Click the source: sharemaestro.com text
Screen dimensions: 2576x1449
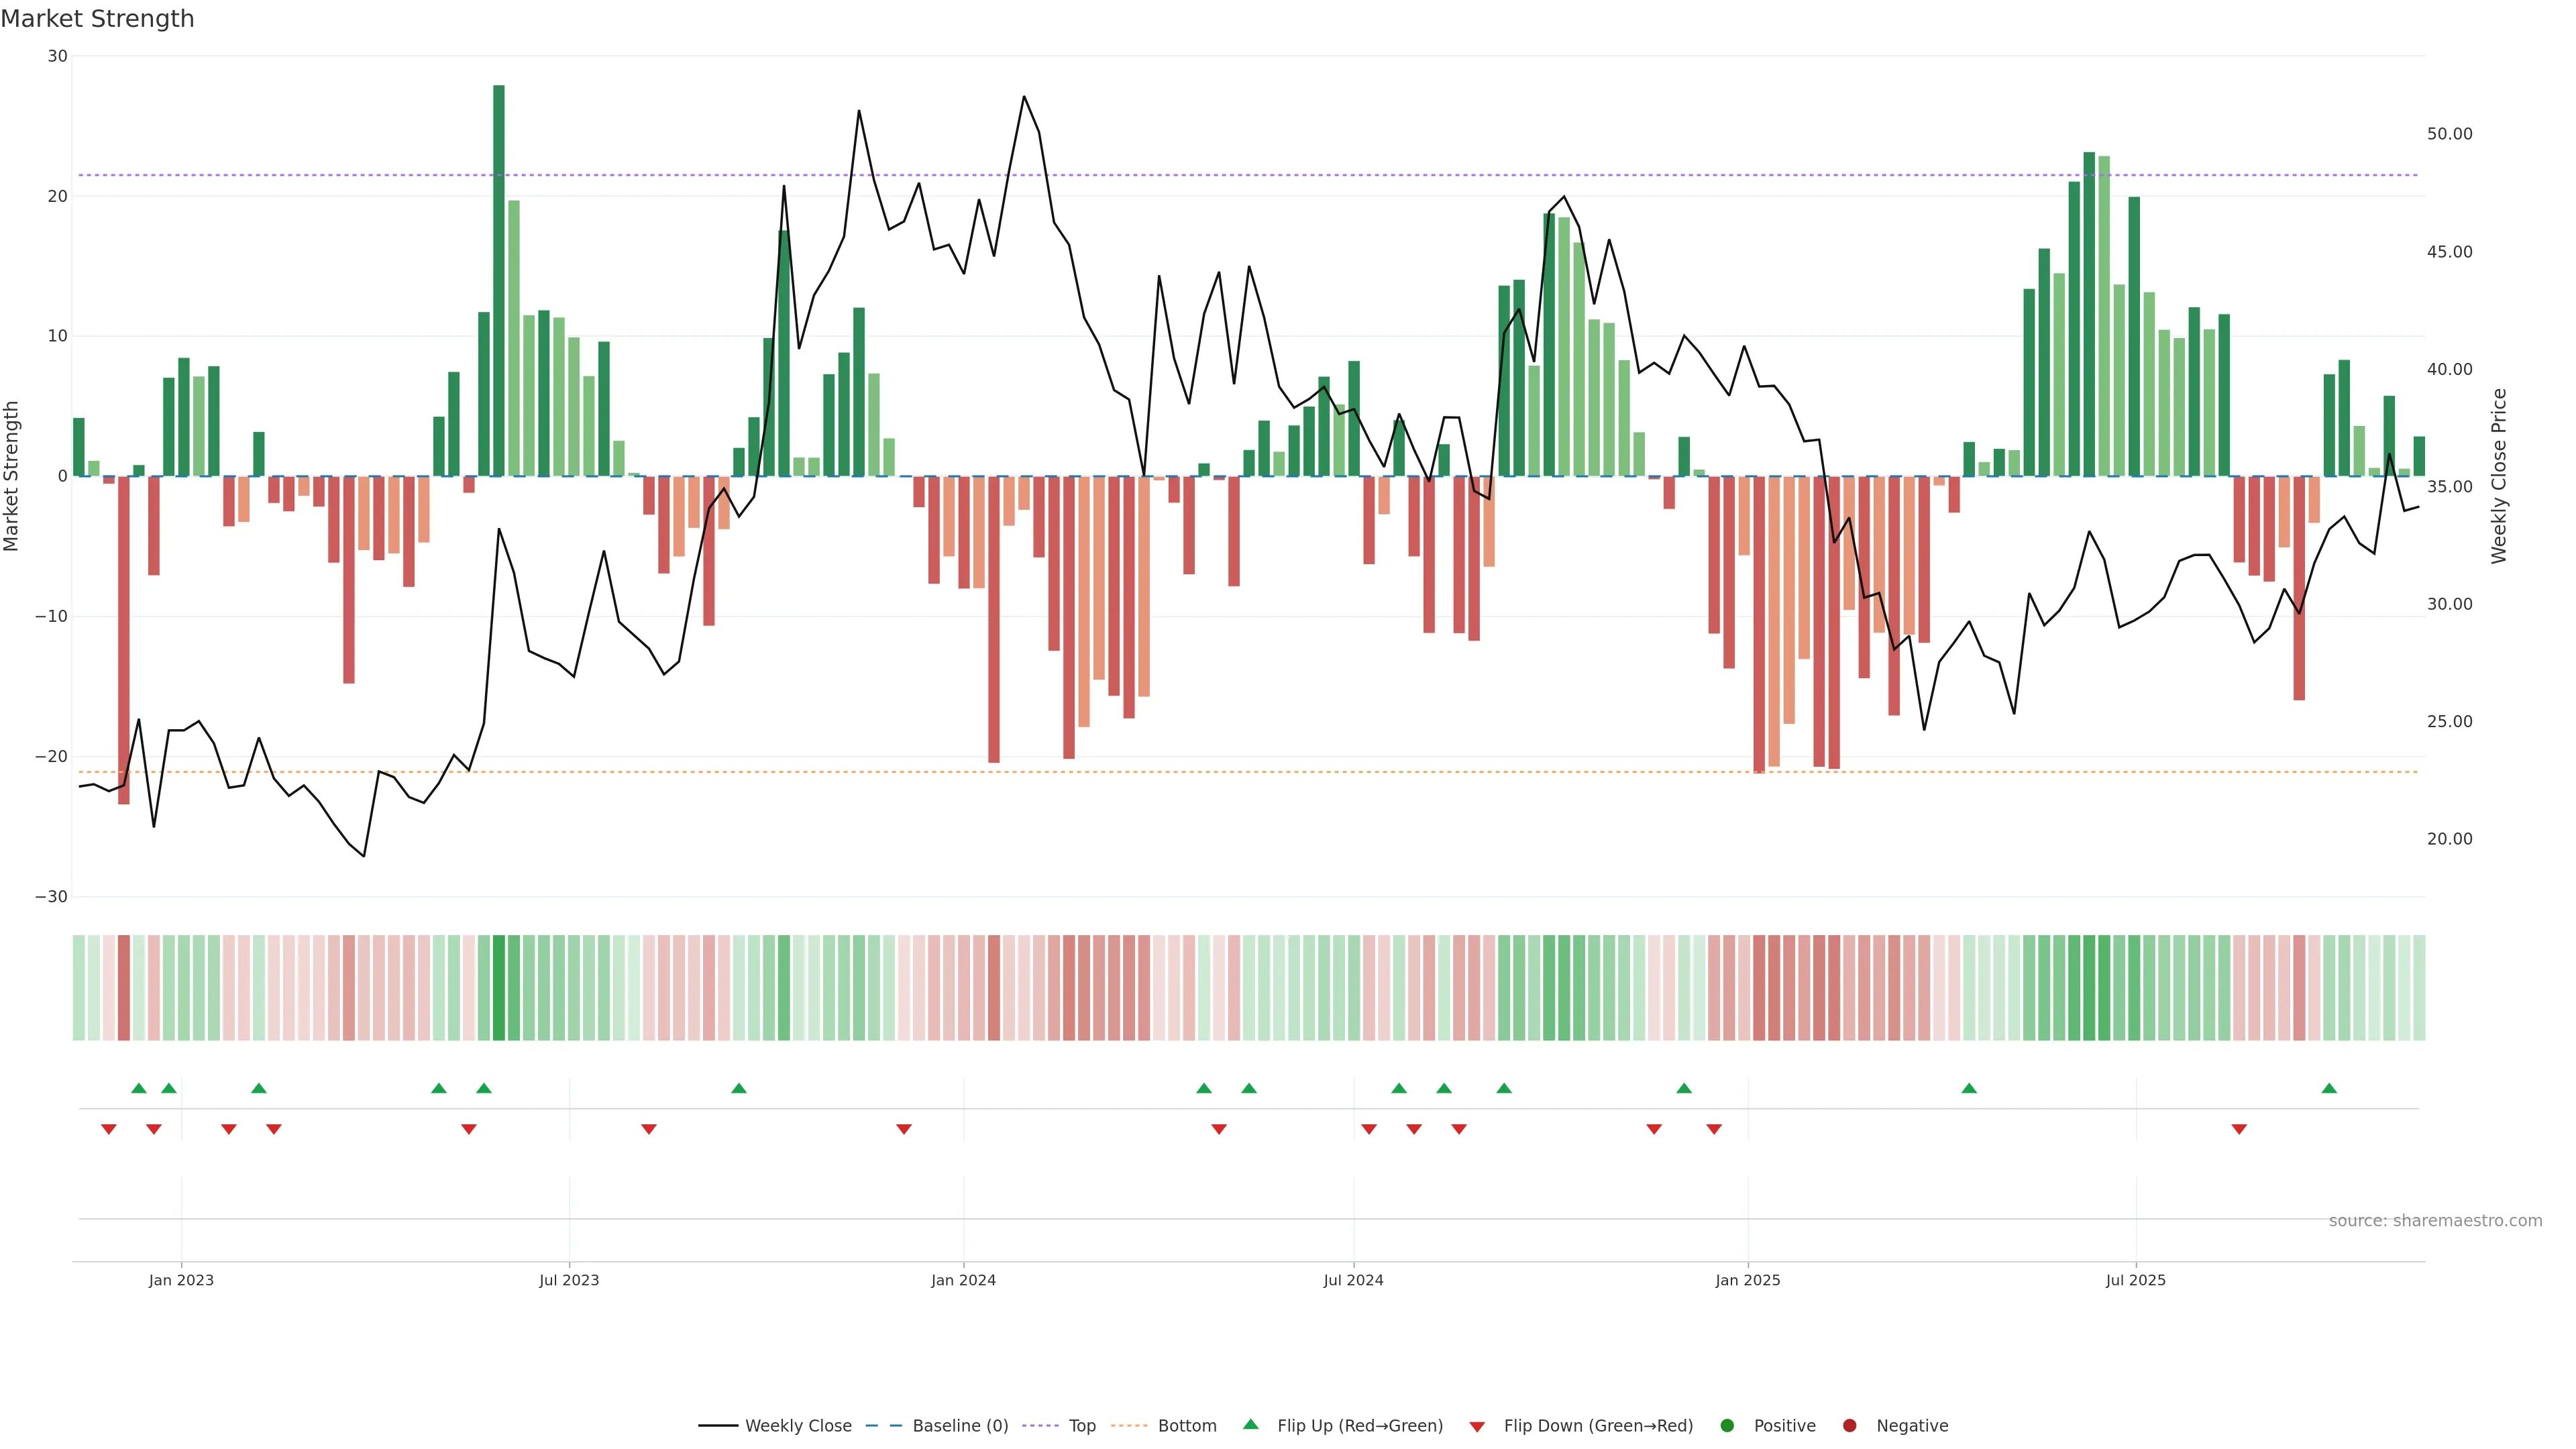click(x=2435, y=1221)
